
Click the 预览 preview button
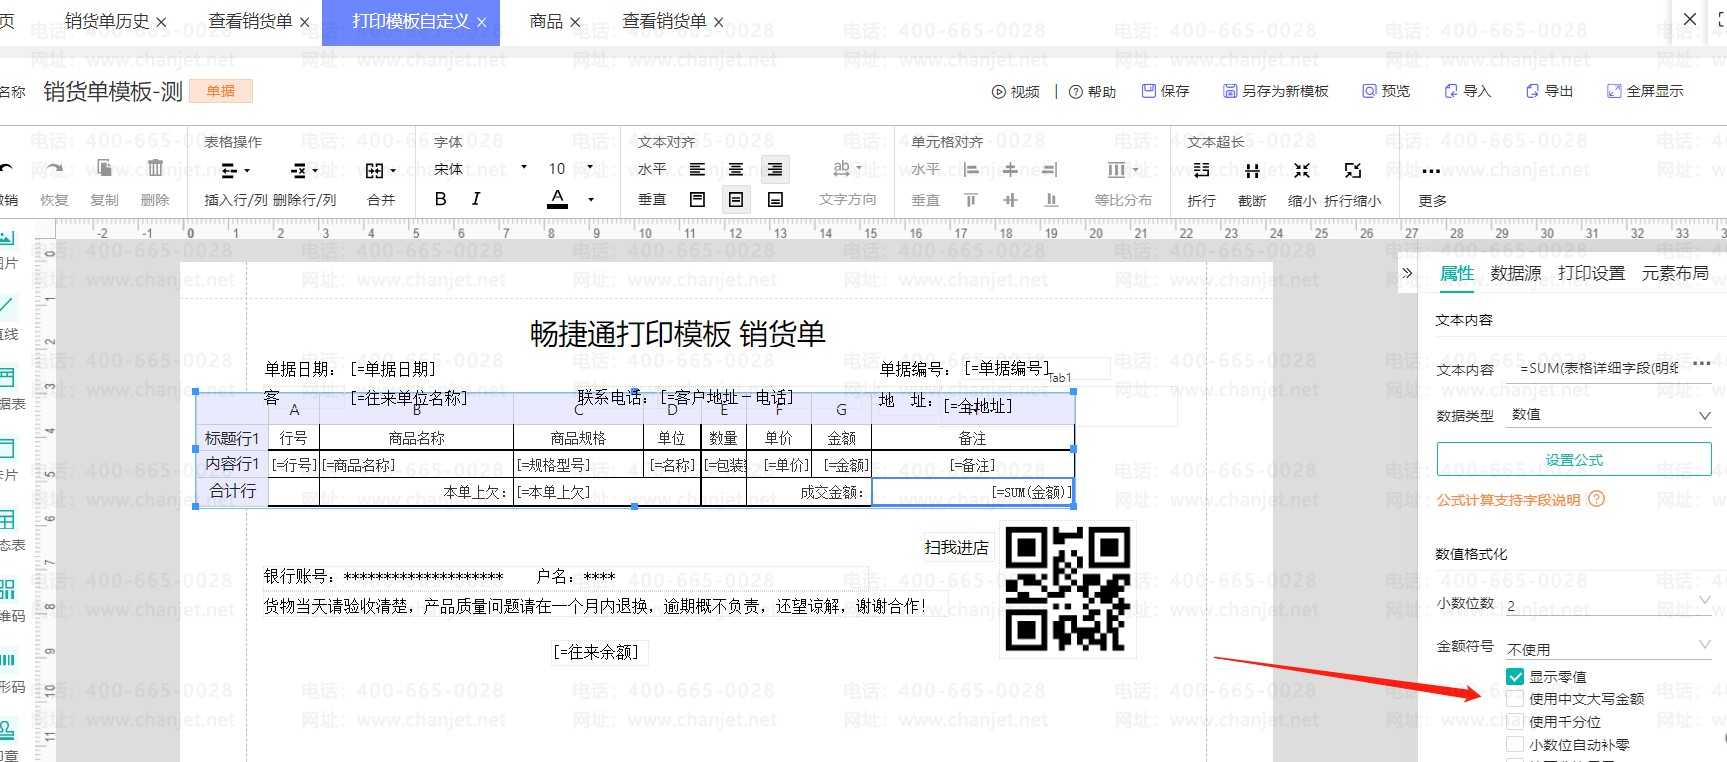1386,91
